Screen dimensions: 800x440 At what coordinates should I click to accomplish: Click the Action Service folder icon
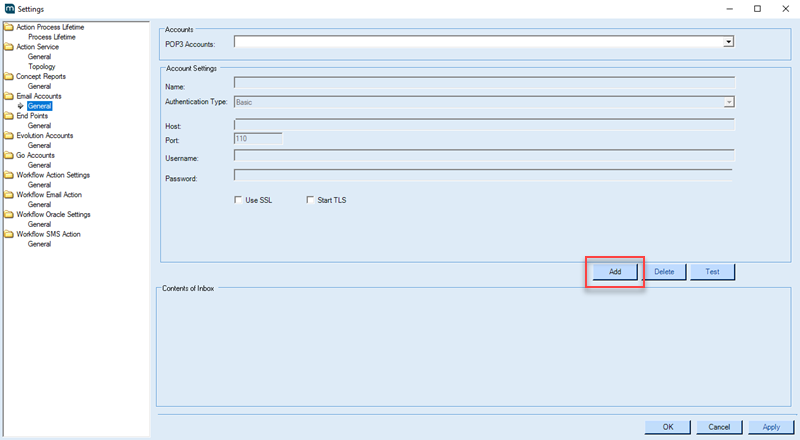[9, 47]
